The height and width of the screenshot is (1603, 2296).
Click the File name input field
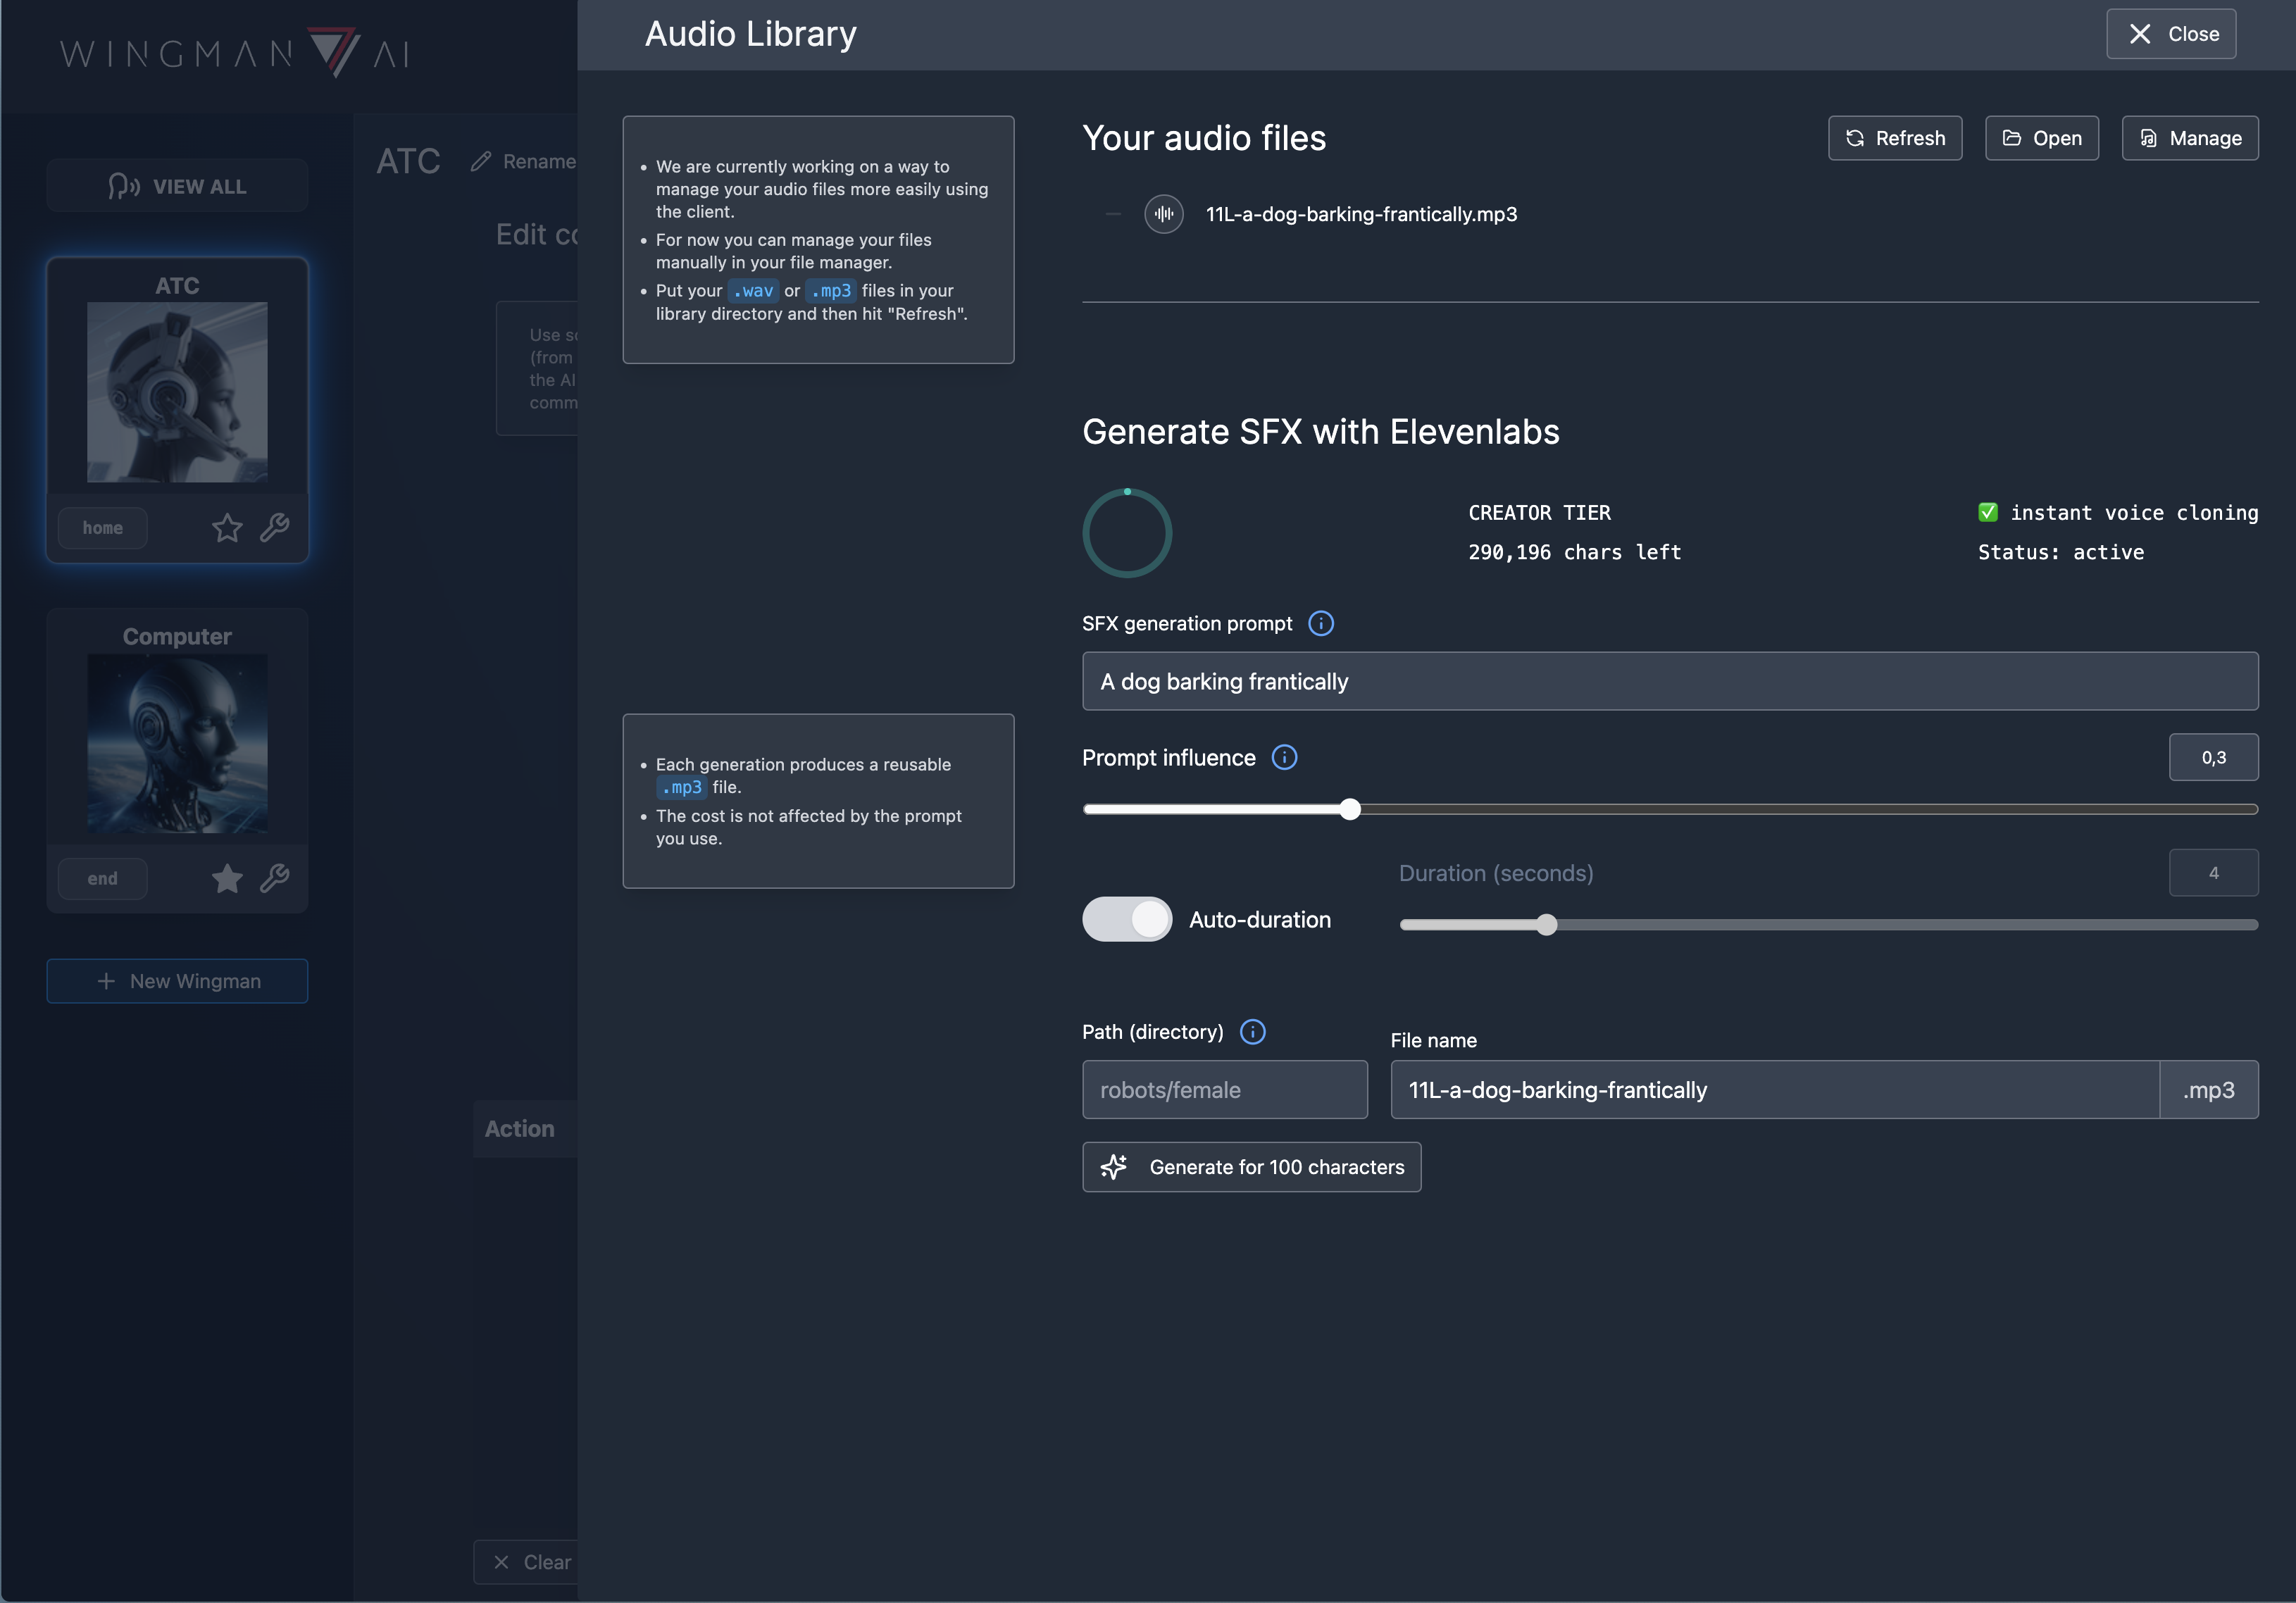coord(1774,1090)
